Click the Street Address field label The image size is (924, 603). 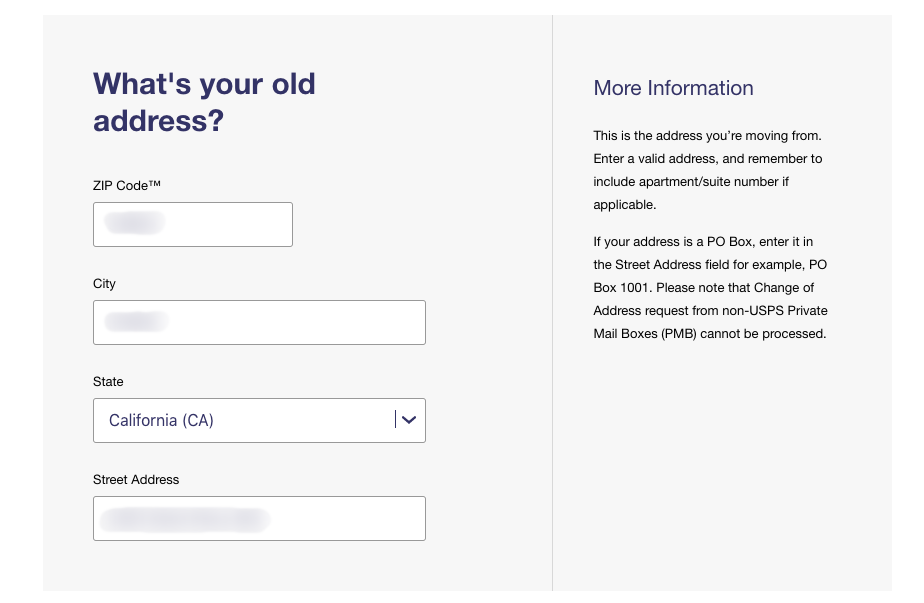136,480
